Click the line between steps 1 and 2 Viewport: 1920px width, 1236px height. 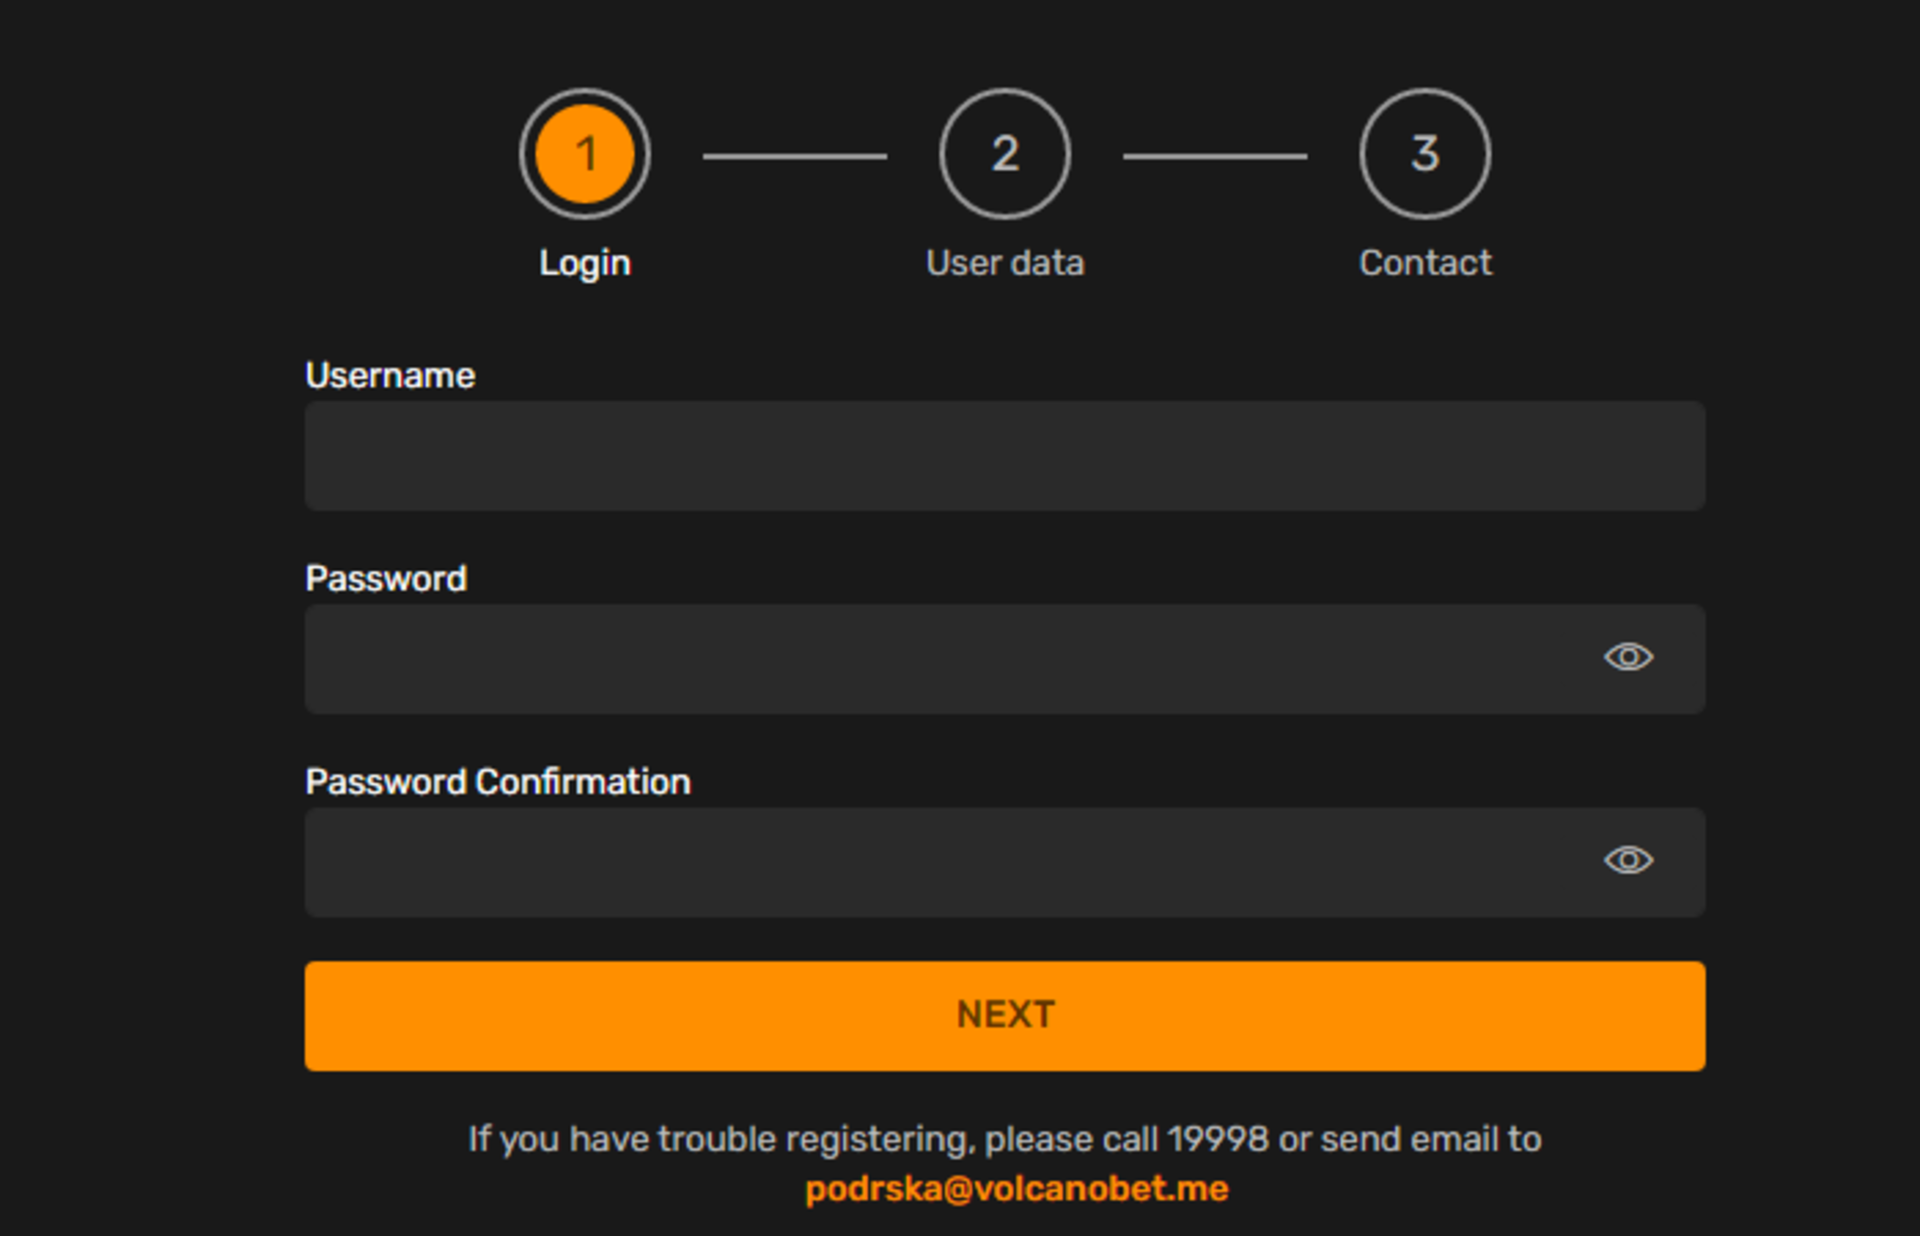(795, 156)
